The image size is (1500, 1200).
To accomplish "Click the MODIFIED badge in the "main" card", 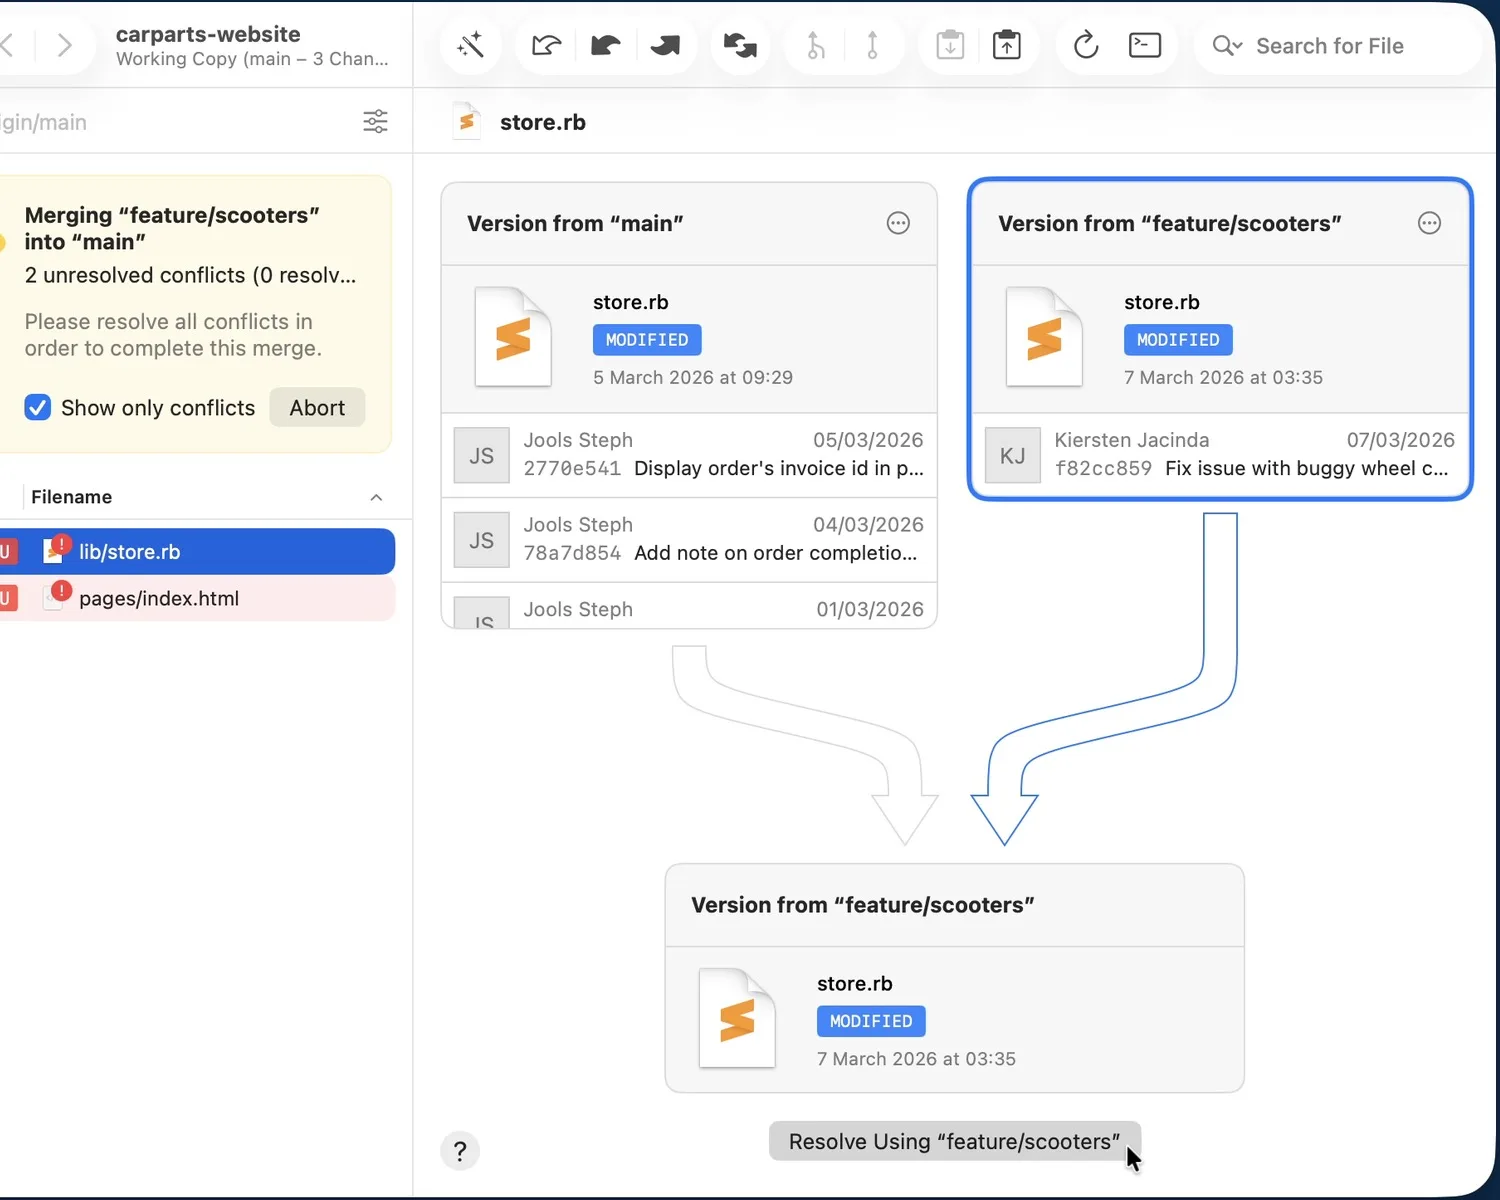I will [647, 340].
